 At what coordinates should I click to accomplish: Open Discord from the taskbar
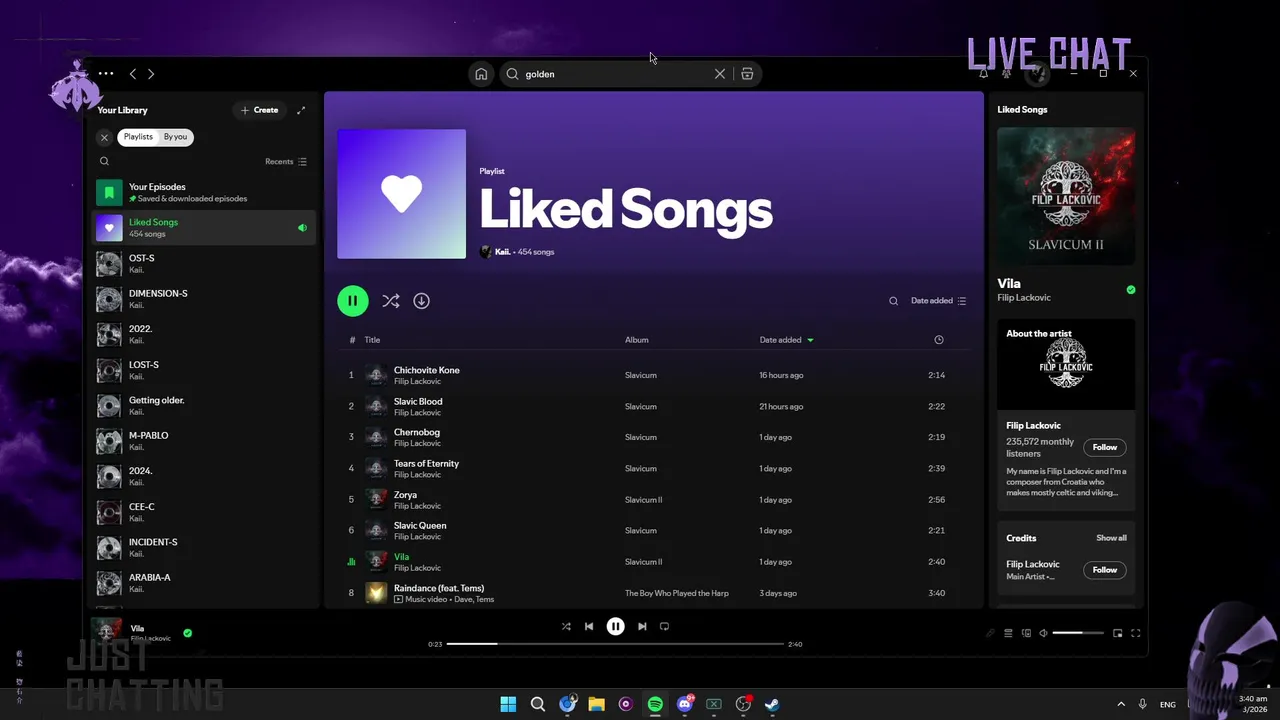685,704
